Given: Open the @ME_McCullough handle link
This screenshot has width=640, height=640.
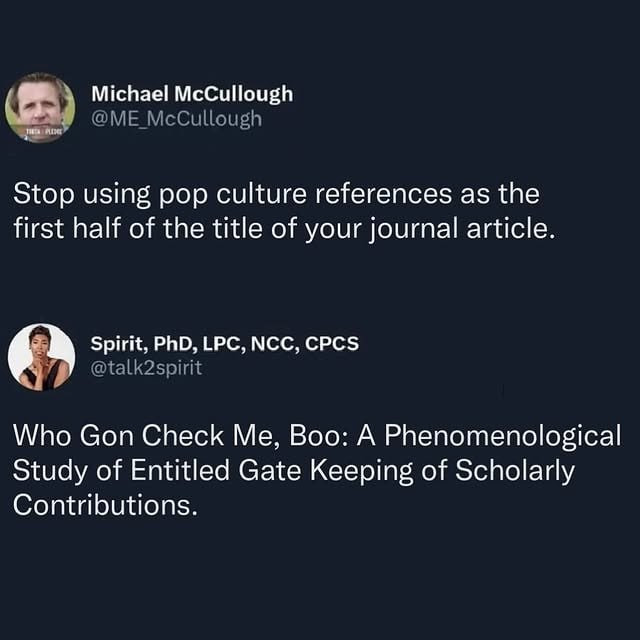Looking at the screenshot, I should tap(176, 119).
